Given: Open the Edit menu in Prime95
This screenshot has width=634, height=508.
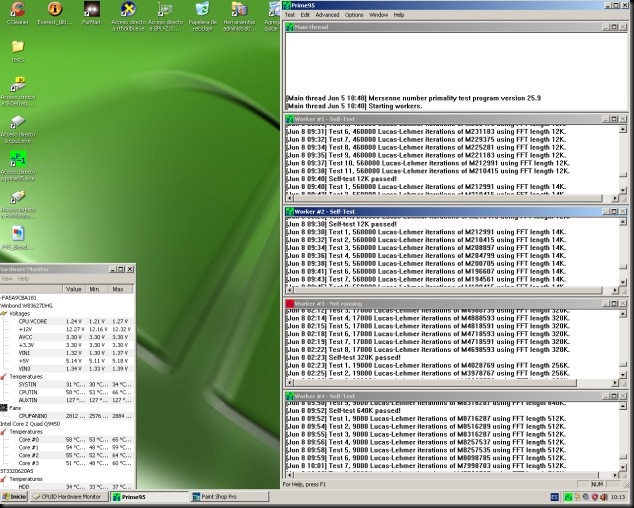Looking at the screenshot, I should 305,15.
